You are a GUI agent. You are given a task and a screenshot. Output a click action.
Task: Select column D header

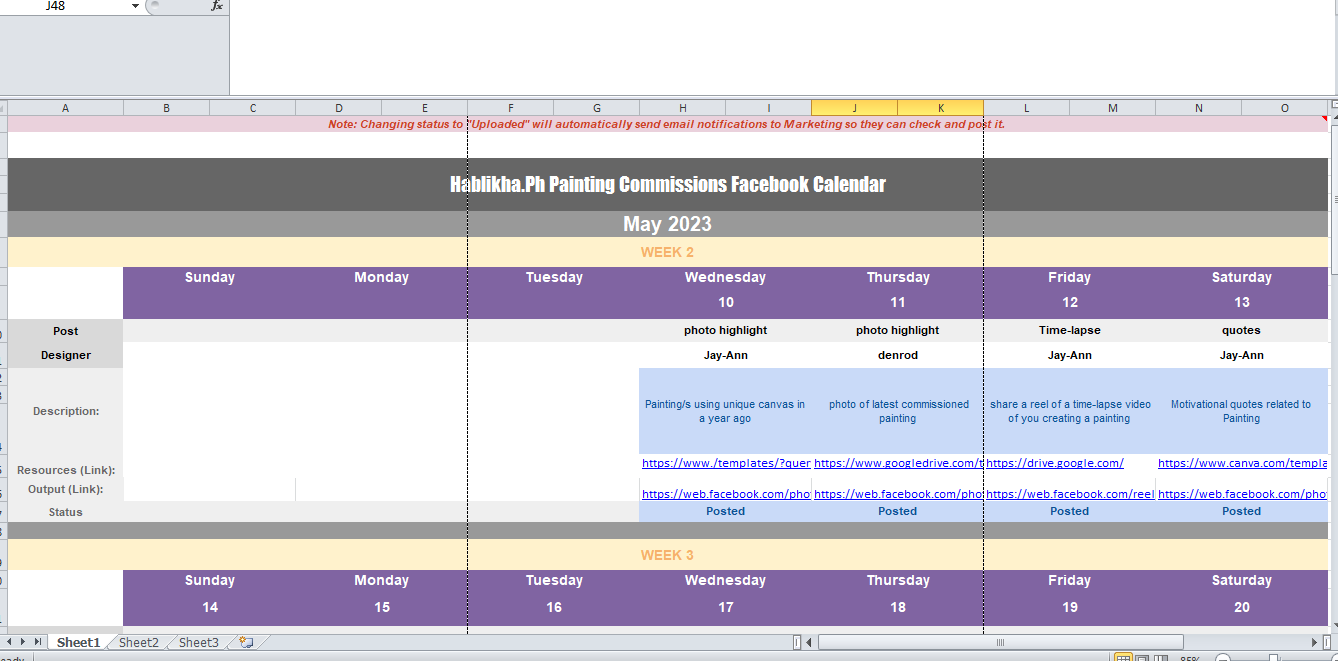pos(338,108)
